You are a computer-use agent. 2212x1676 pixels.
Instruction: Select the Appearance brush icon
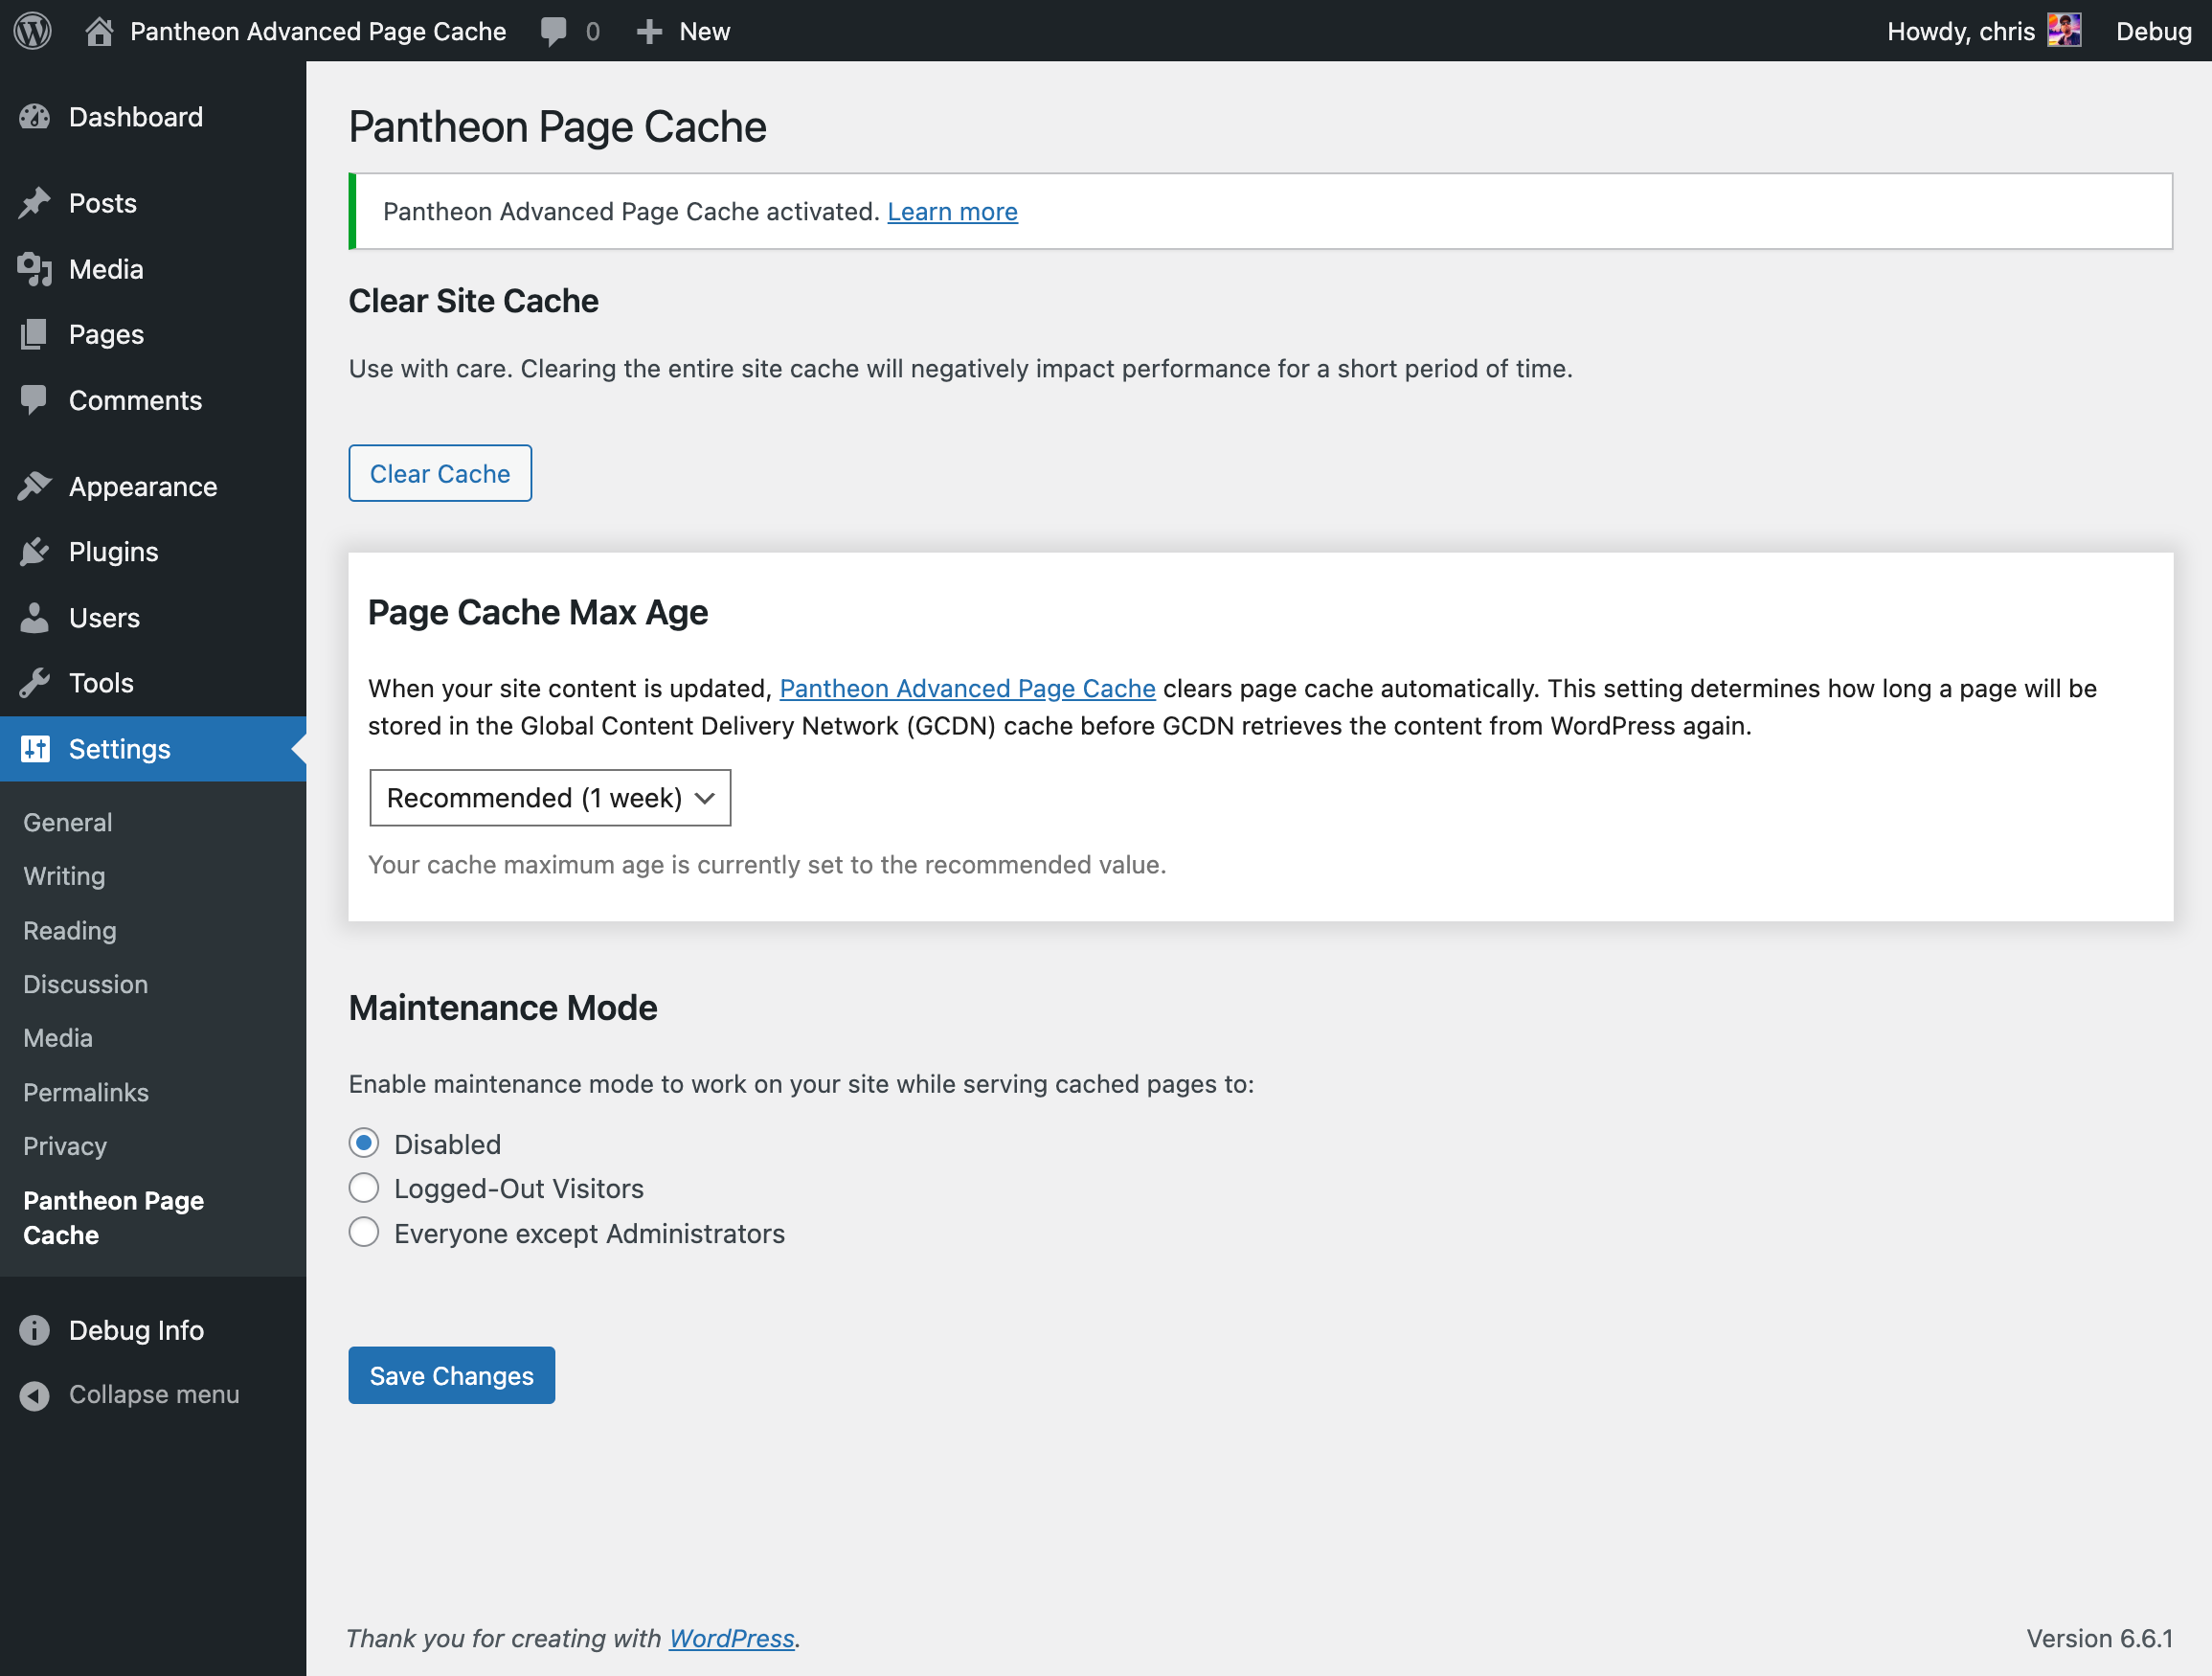pyautogui.click(x=35, y=485)
